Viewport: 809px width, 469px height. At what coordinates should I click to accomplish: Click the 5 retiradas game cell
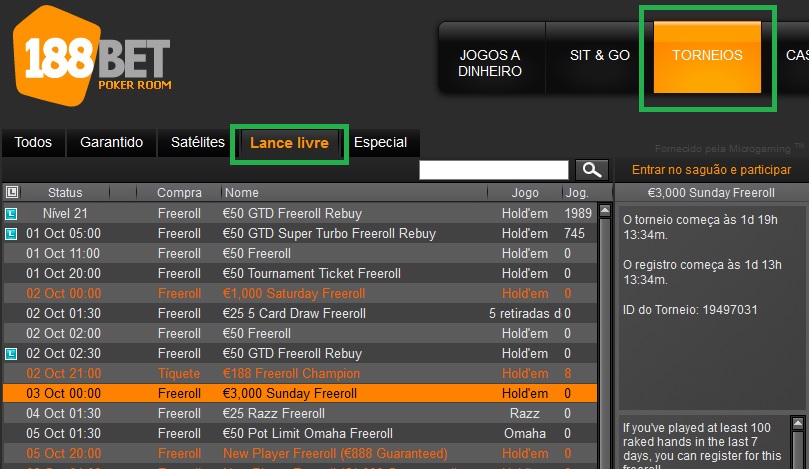point(525,314)
